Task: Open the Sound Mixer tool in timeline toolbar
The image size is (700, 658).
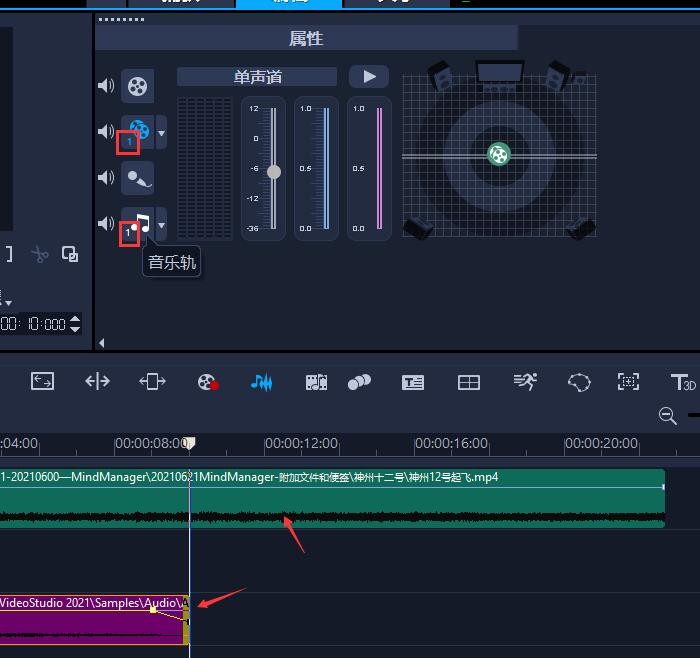Action: pyautogui.click(x=261, y=382)
